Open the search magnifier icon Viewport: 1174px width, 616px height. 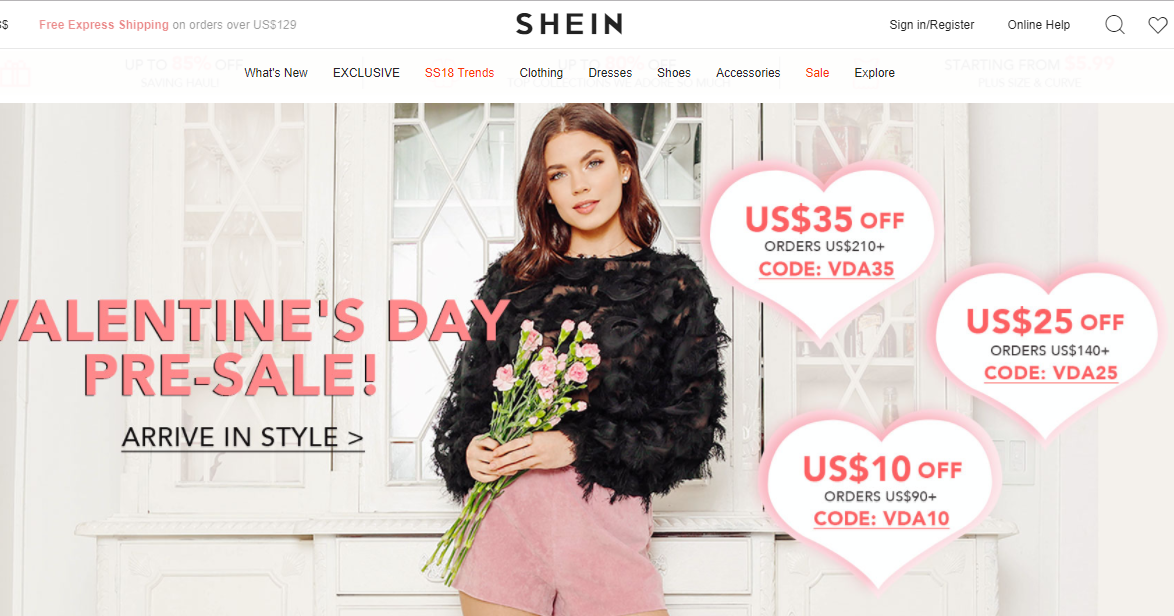(x=1115, y=25)
